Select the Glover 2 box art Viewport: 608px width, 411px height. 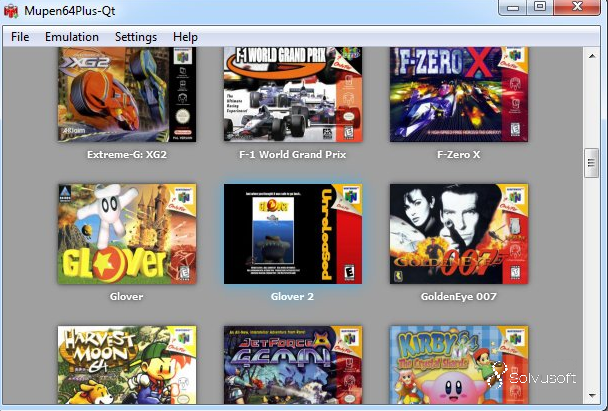click(293, 234)
